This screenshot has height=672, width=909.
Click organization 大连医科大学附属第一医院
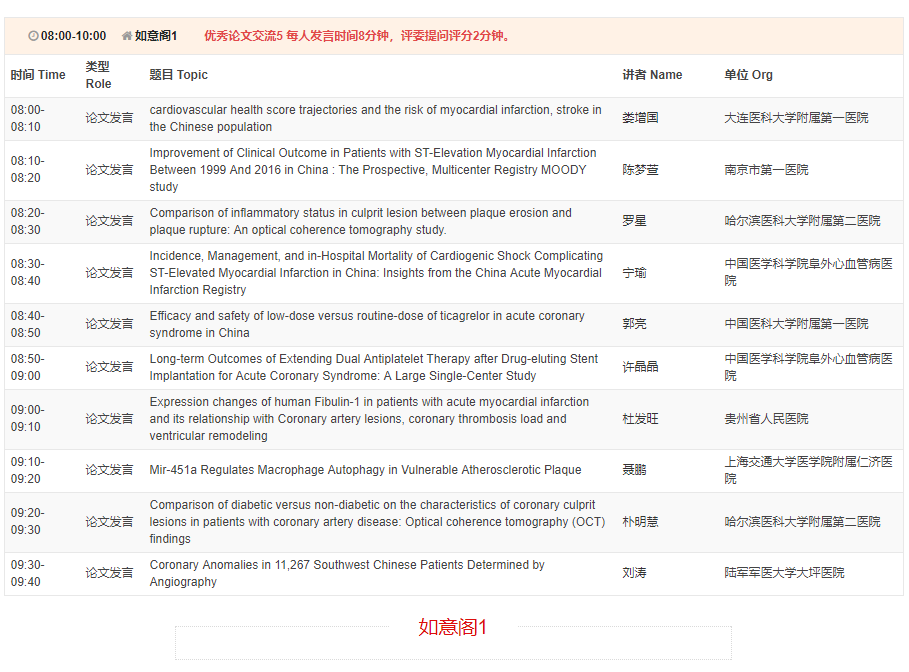click(796, 118)
